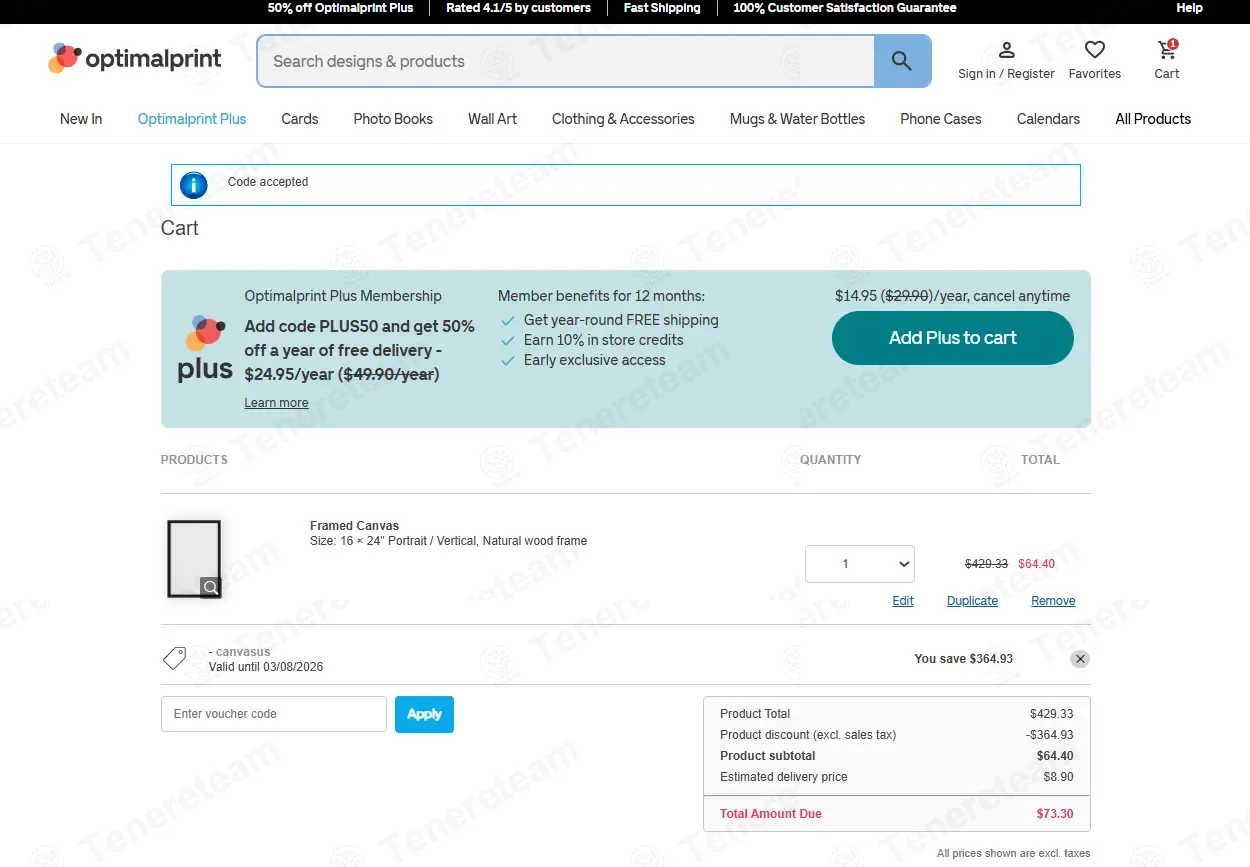Screen dimensions: 1250x867
Task: Open the Cart icon in header
Action: 1167,50
